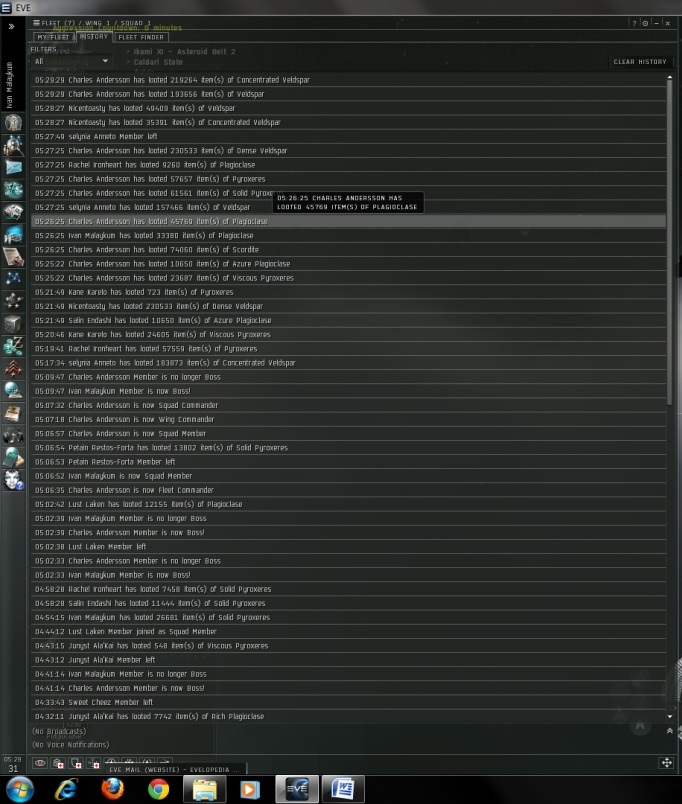682x804 pixels.
Task: Launch Google Chrome from taskbar
Action: pos(158,789)
